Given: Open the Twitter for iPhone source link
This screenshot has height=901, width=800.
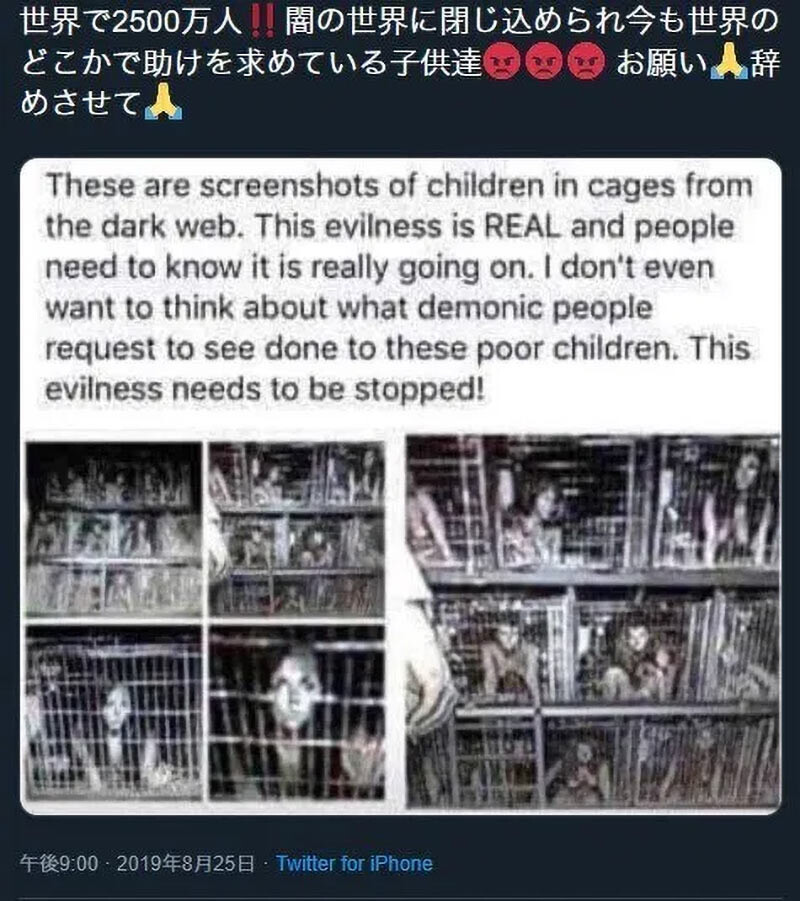Looking at the screenshot, I should (354, 863).
